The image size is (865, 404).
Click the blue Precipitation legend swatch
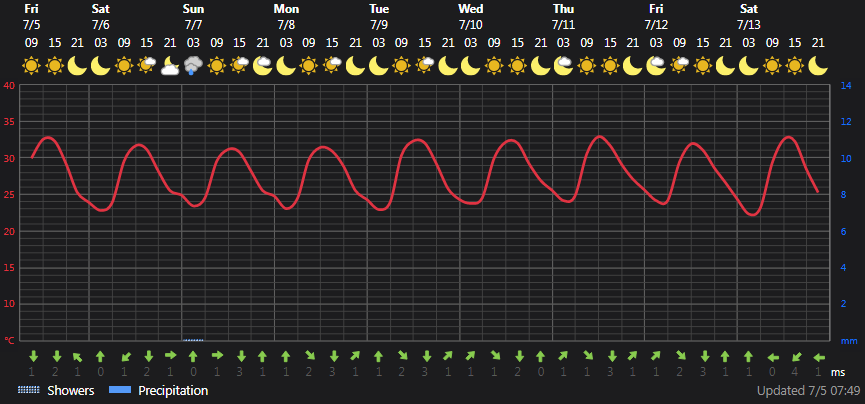pos(120,390)
